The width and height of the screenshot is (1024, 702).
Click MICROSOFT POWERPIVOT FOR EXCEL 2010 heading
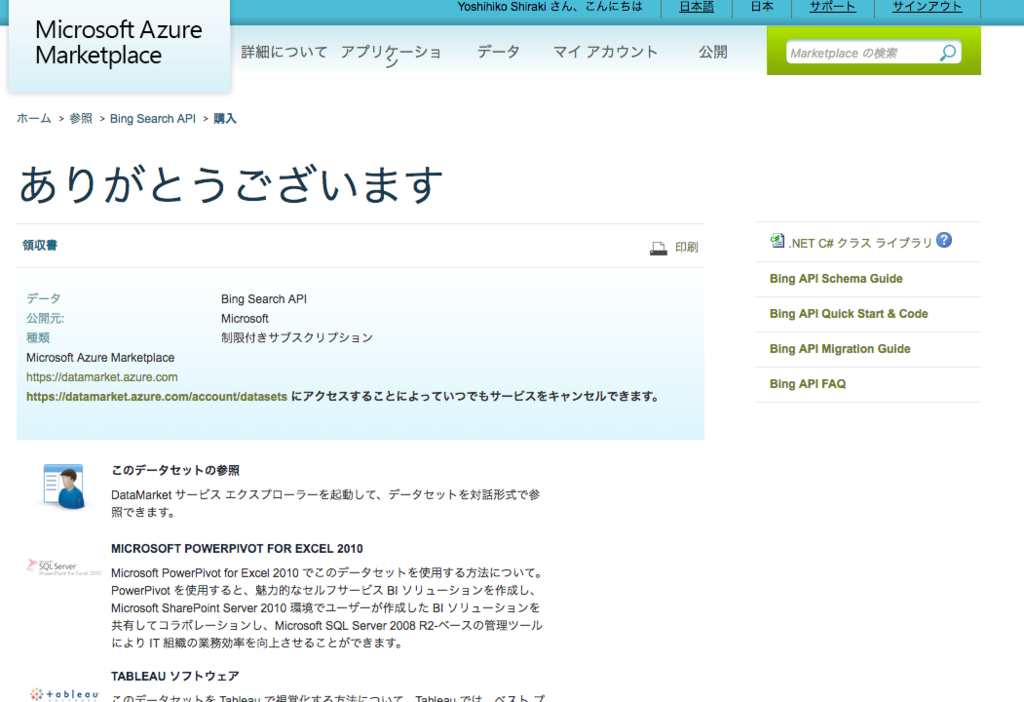tap(237, 549)
